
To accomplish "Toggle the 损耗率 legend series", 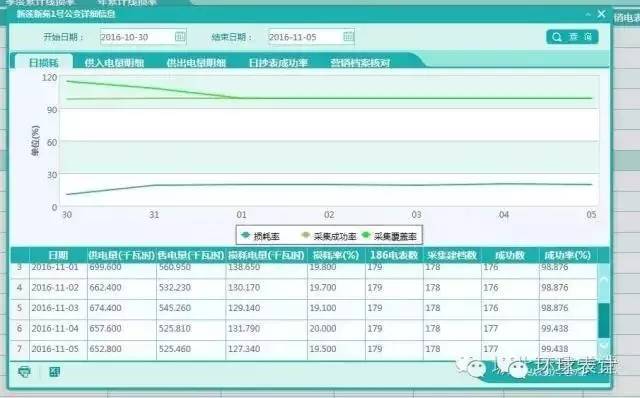I will (260, 236).
